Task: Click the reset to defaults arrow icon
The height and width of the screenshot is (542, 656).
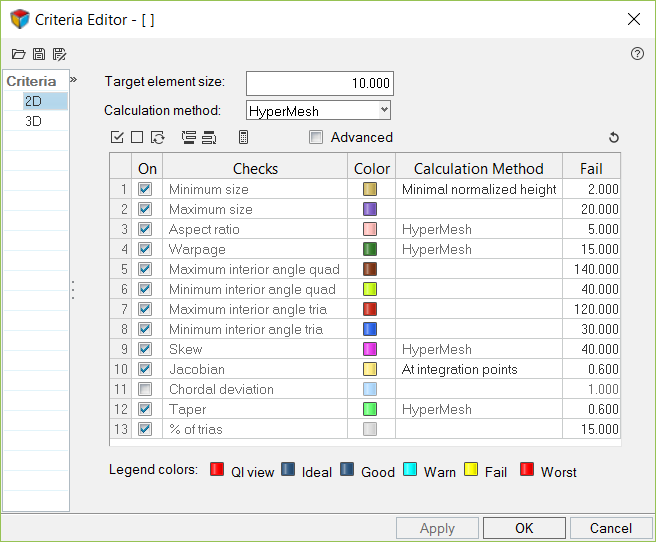Action: click(613, 137)
